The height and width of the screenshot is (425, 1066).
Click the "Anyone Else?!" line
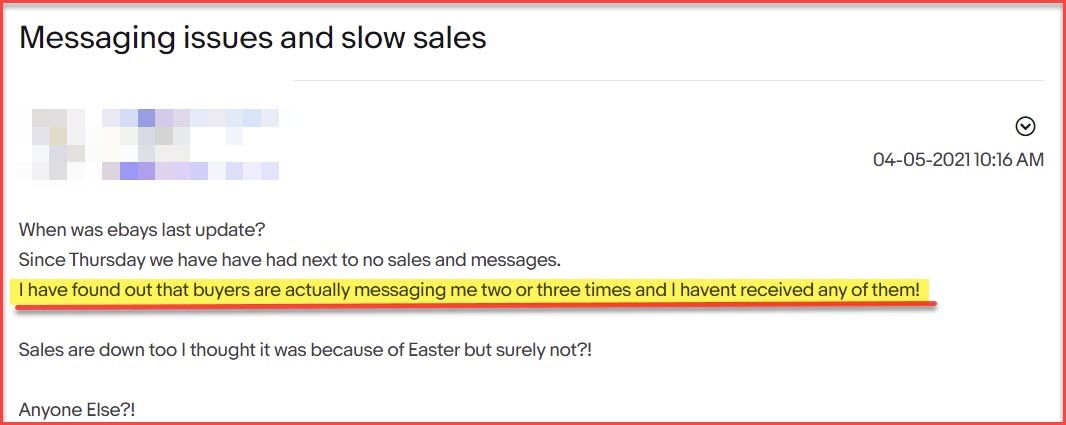[77, 411]
